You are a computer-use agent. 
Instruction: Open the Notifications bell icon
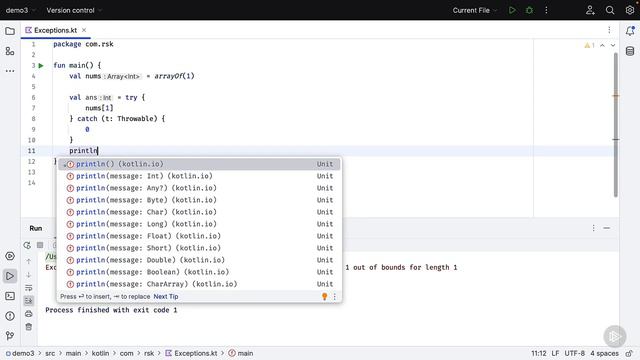point(630,31)
